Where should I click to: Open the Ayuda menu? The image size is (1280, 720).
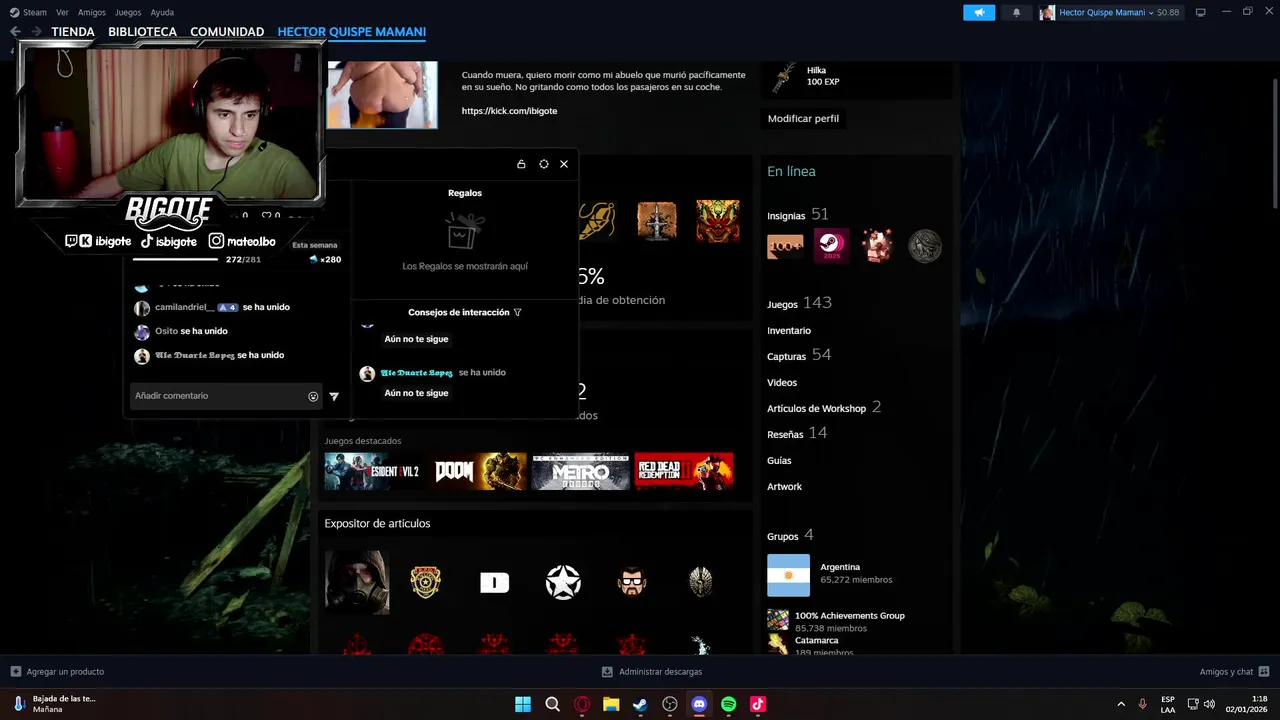[x=162, y=12]
